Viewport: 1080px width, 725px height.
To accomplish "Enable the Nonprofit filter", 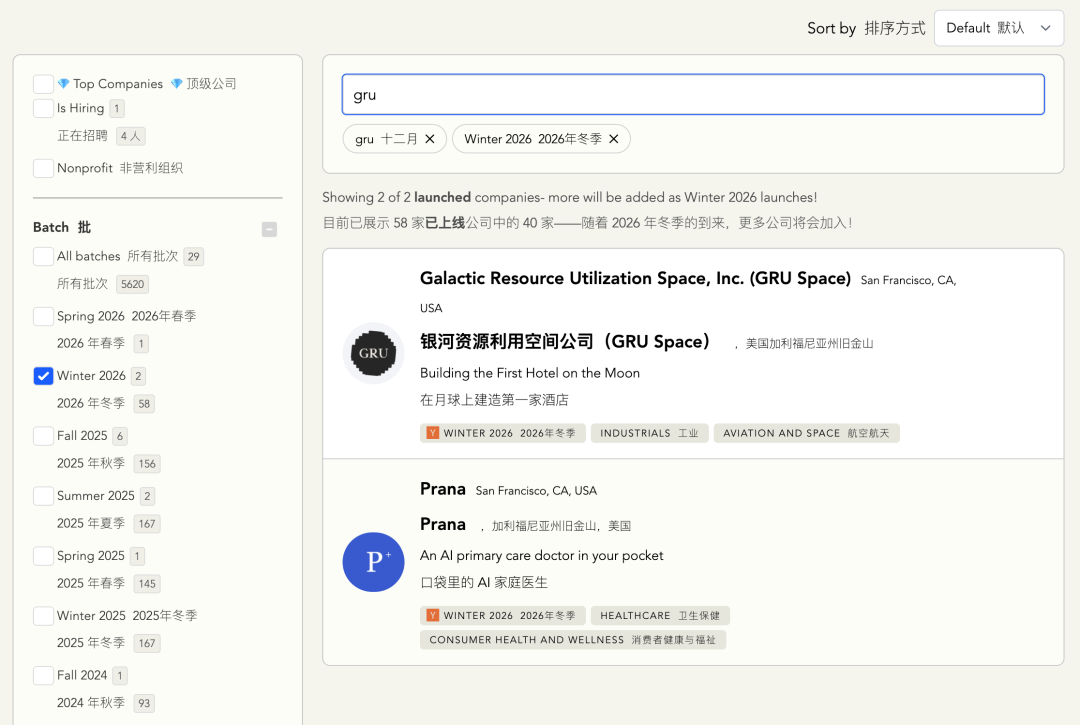I will 43,167.
